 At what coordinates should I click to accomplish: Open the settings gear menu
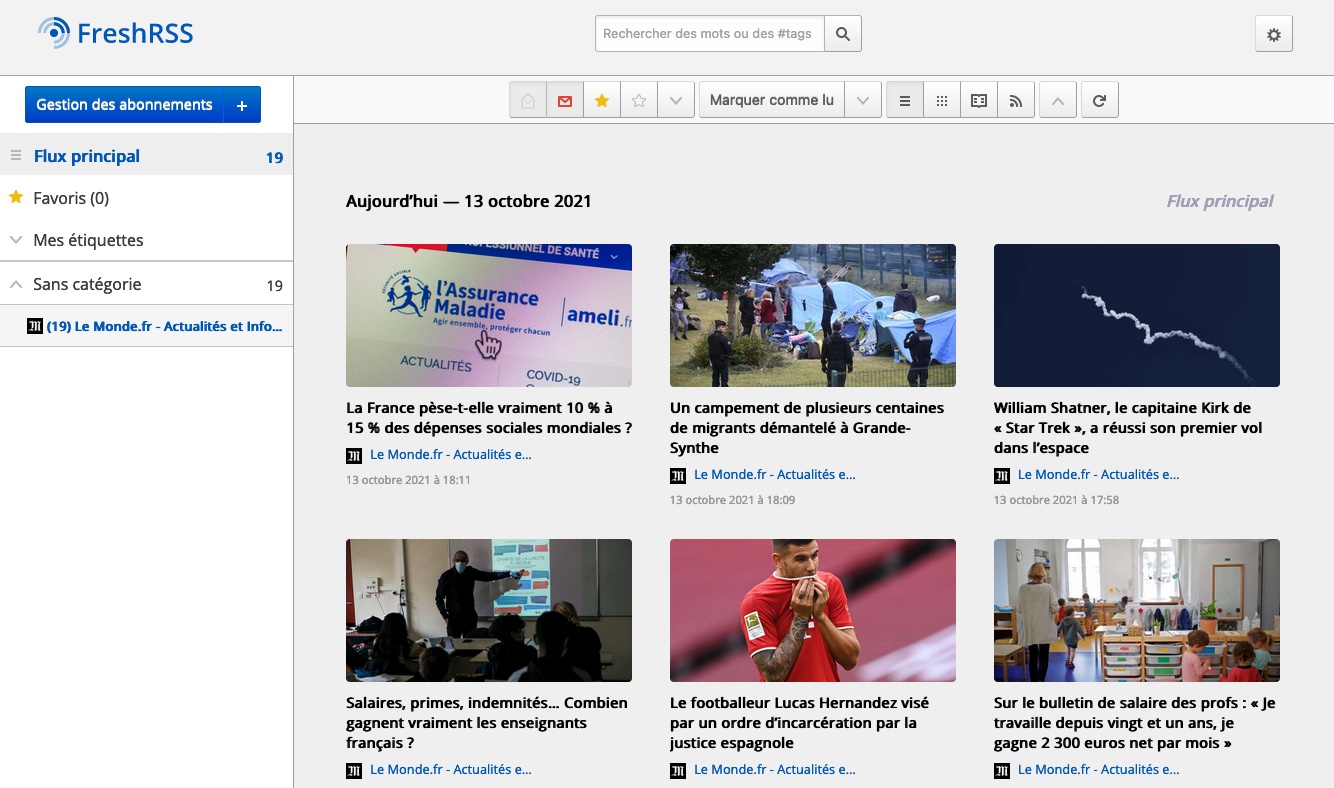click(x=1274, y=34)
